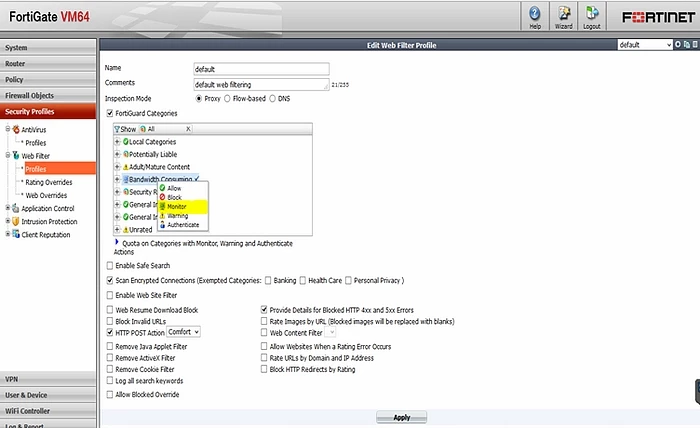Click the delete profile icon in title bar
700x428 pixels.
tap(695, 44)
